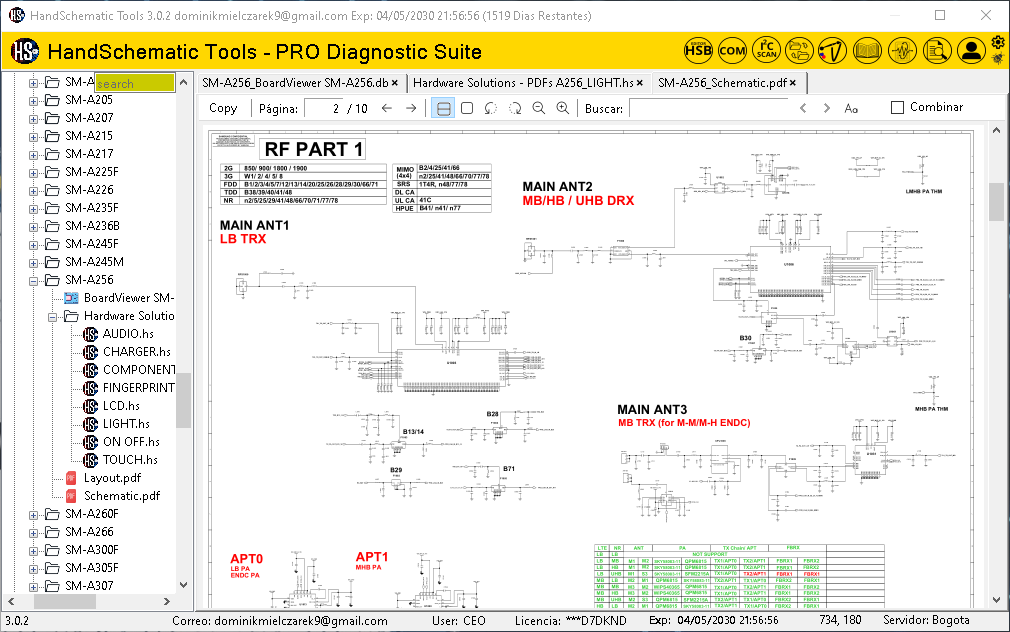Switch to SM-A256_BoardViewer tab

[295, 82]
